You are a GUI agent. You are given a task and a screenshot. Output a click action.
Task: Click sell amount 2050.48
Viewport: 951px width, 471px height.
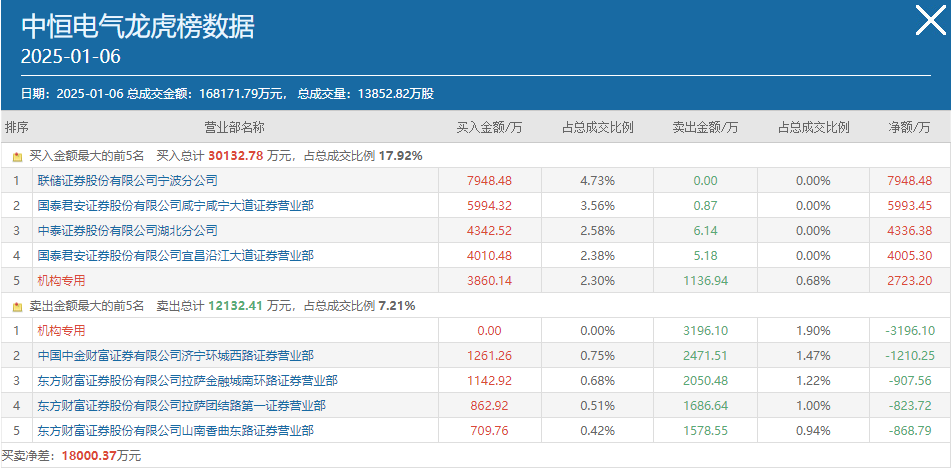[705, 381]
